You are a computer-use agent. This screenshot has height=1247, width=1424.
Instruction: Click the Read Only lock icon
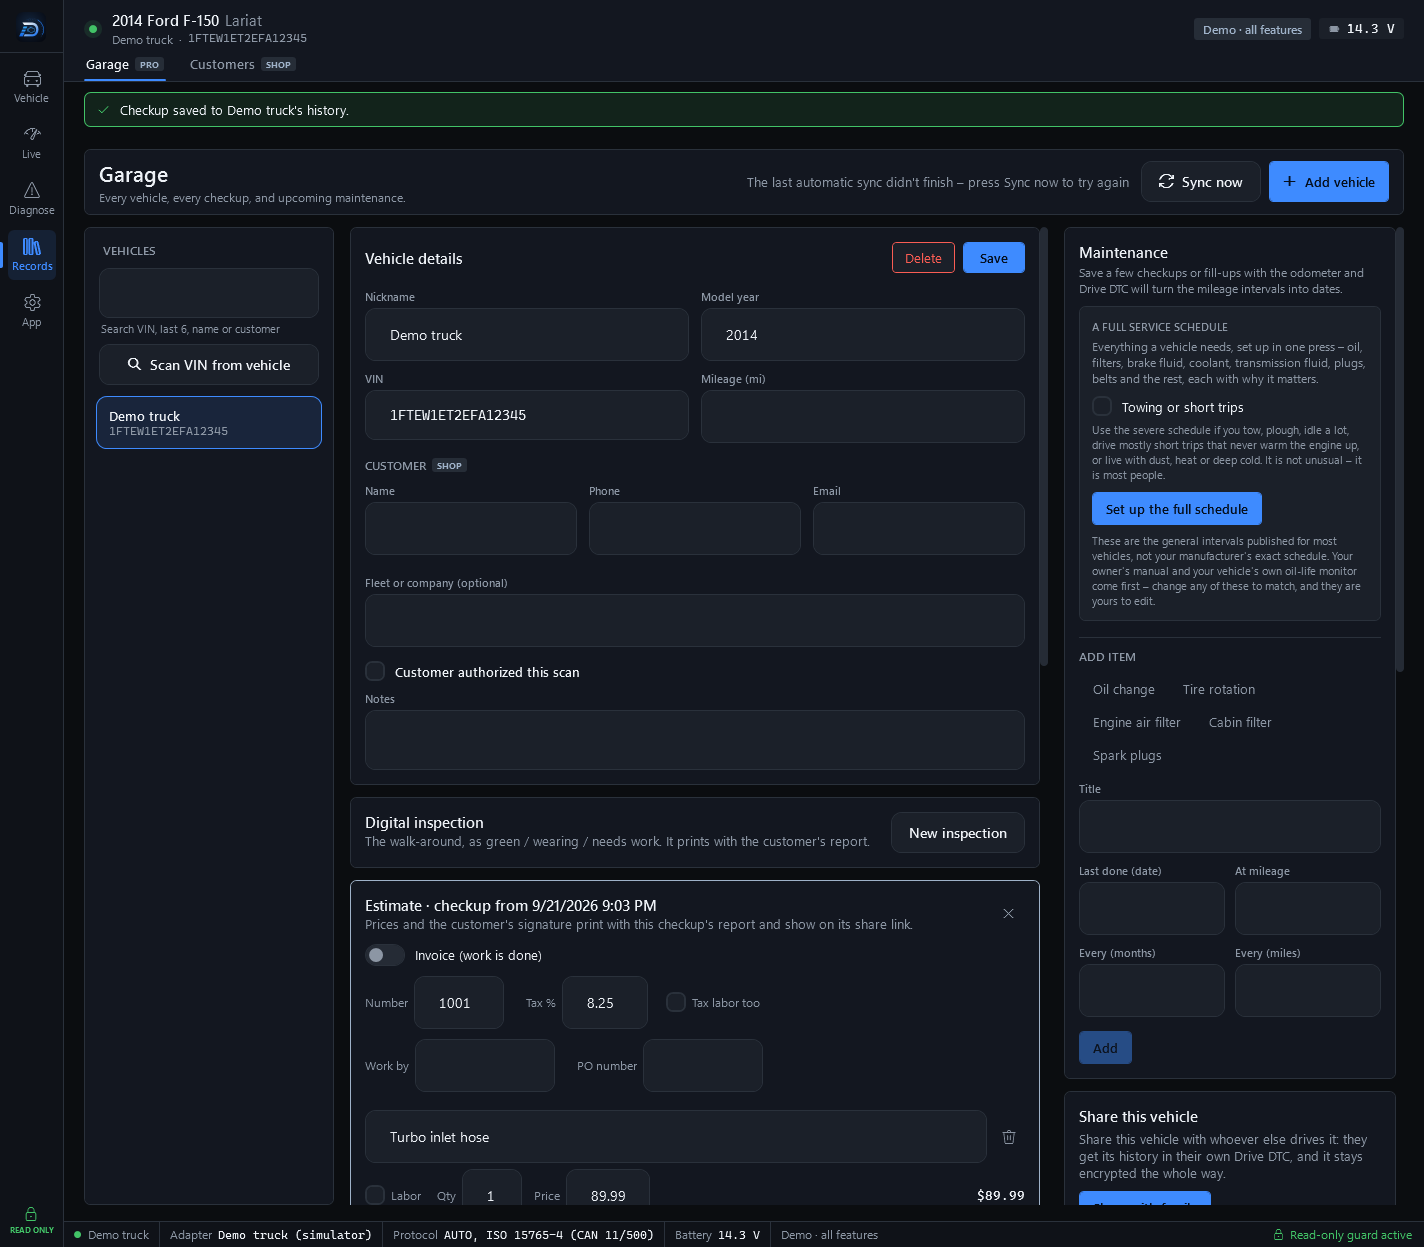(31, 1214)
